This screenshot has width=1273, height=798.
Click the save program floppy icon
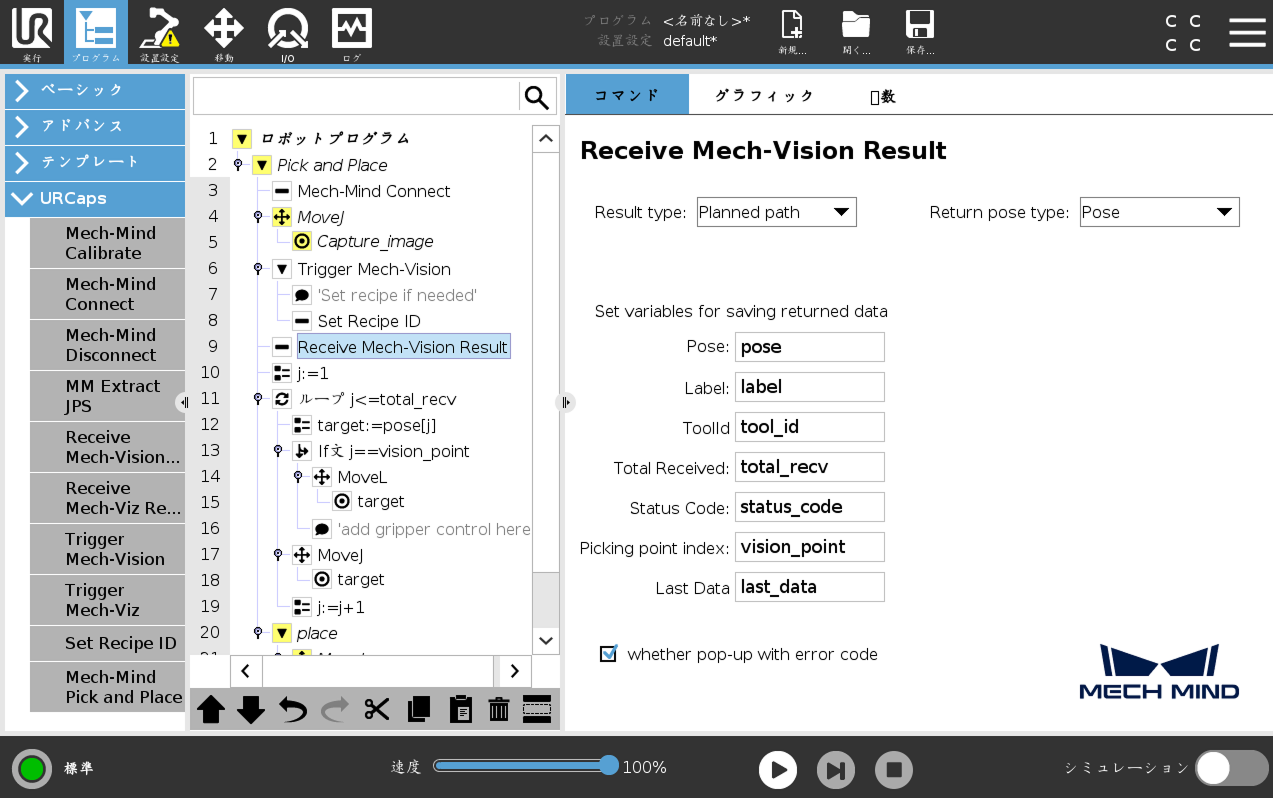click(919, 32)
